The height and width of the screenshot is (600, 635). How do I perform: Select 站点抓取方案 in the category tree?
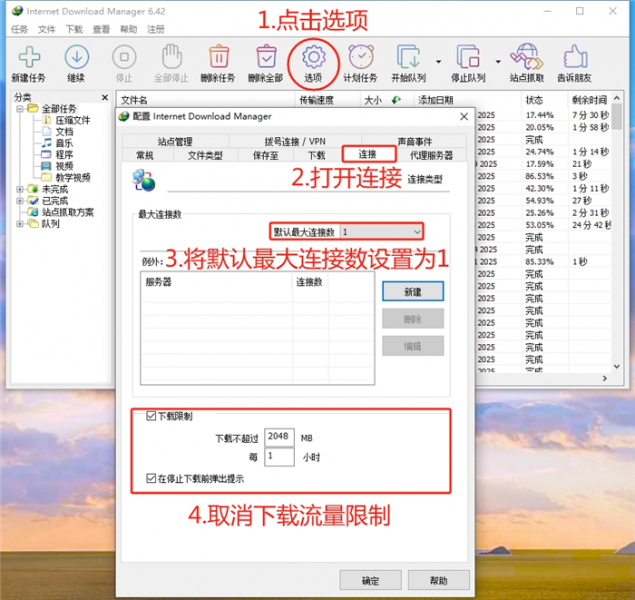(x=68, y=212)
